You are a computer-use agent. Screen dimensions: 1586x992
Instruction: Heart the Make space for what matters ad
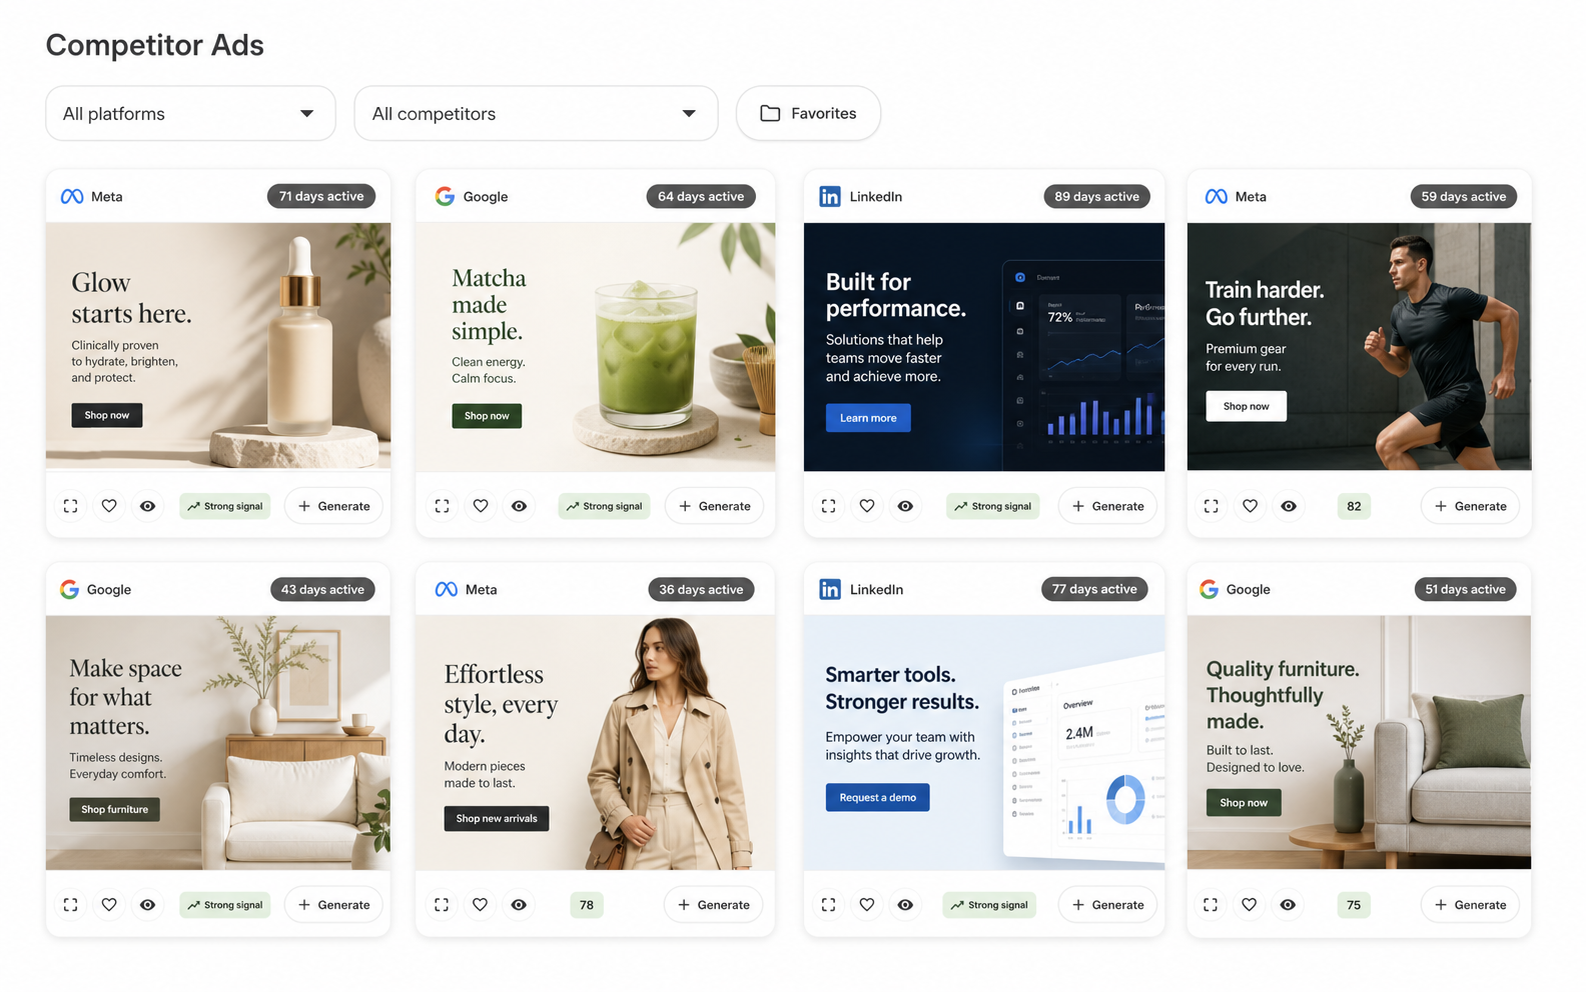pos(109,905)
